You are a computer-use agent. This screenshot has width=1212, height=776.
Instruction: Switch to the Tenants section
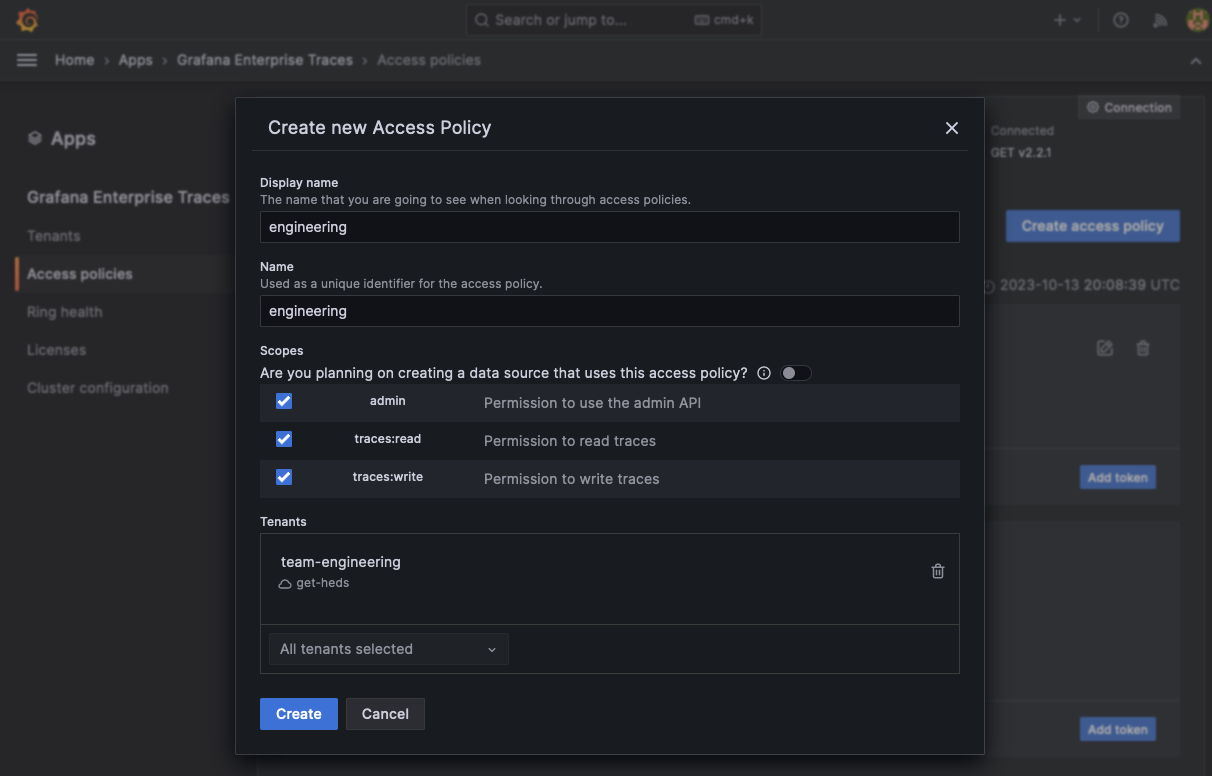click(53, 235)
